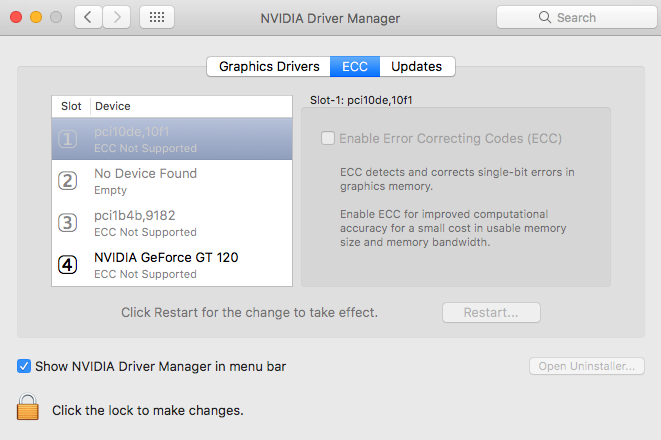Click the Open Uninstaller... button
Screen dimensions: 661x440
(587, 366)
